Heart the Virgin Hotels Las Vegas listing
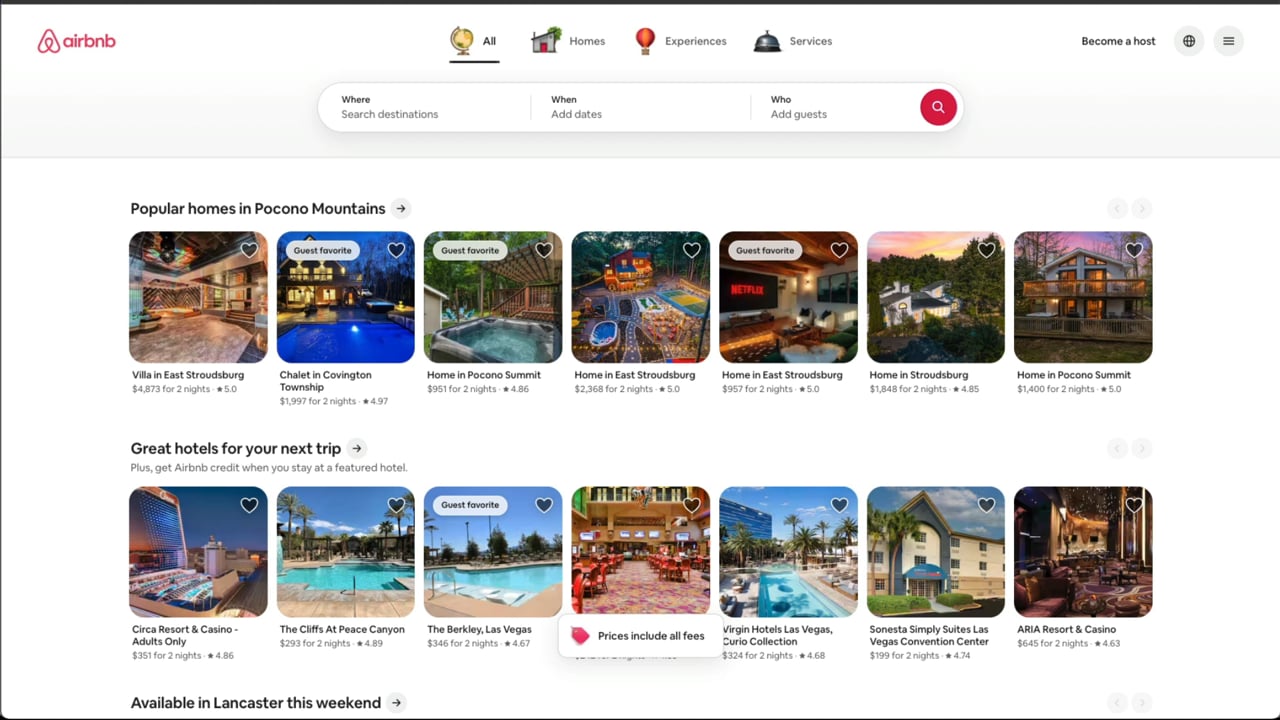The image size is (1280, 720). [x=839, y=505]
